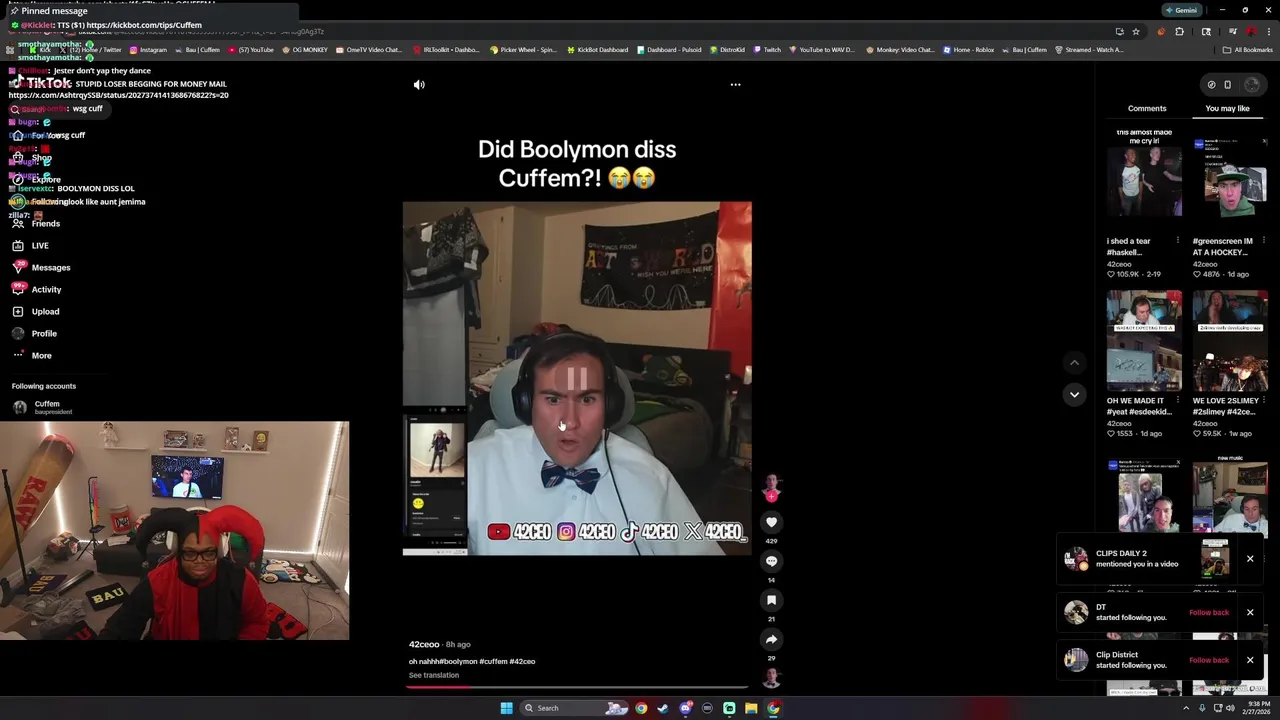The height and width of the screenshot is (720, 1280).
Task: Follow back Clip District
Action: click(1209, 660)
